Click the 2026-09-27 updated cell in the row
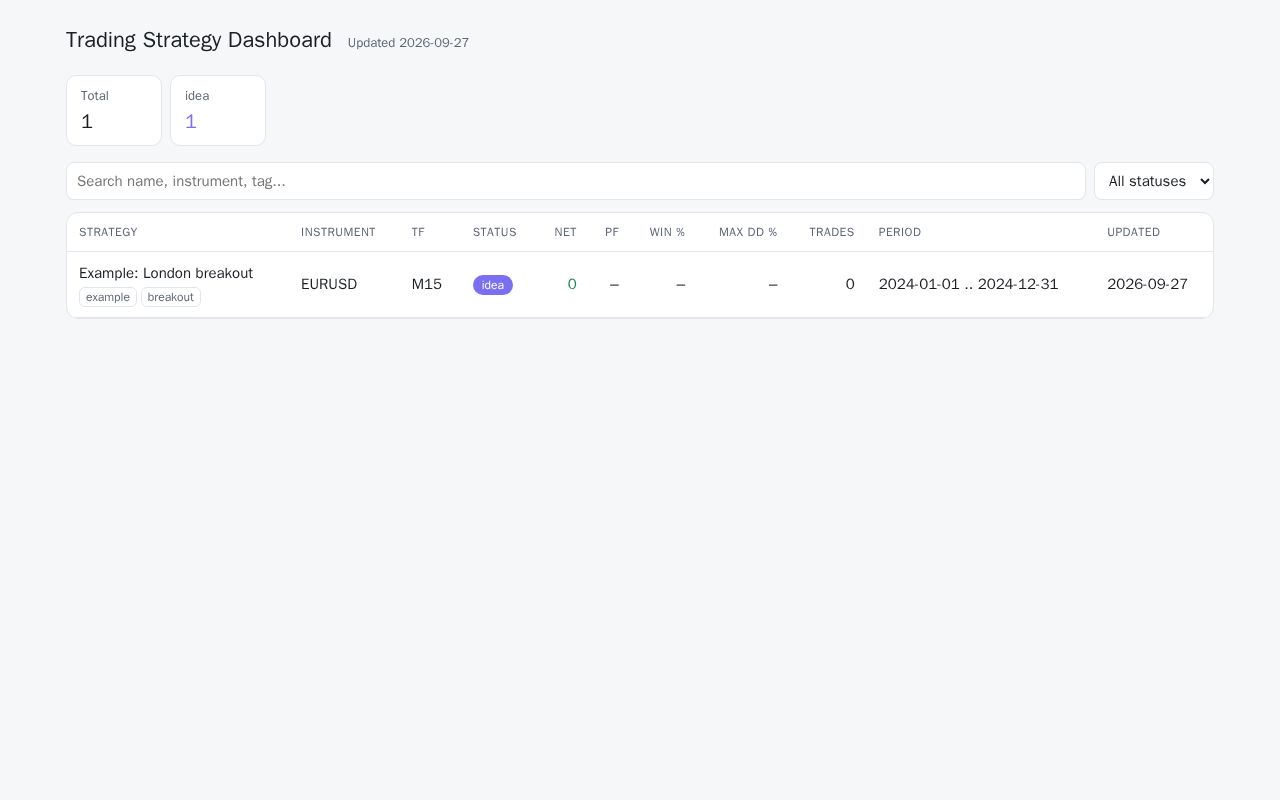This screenshot has height=800, width=1280. click(x=1147, y=284)
